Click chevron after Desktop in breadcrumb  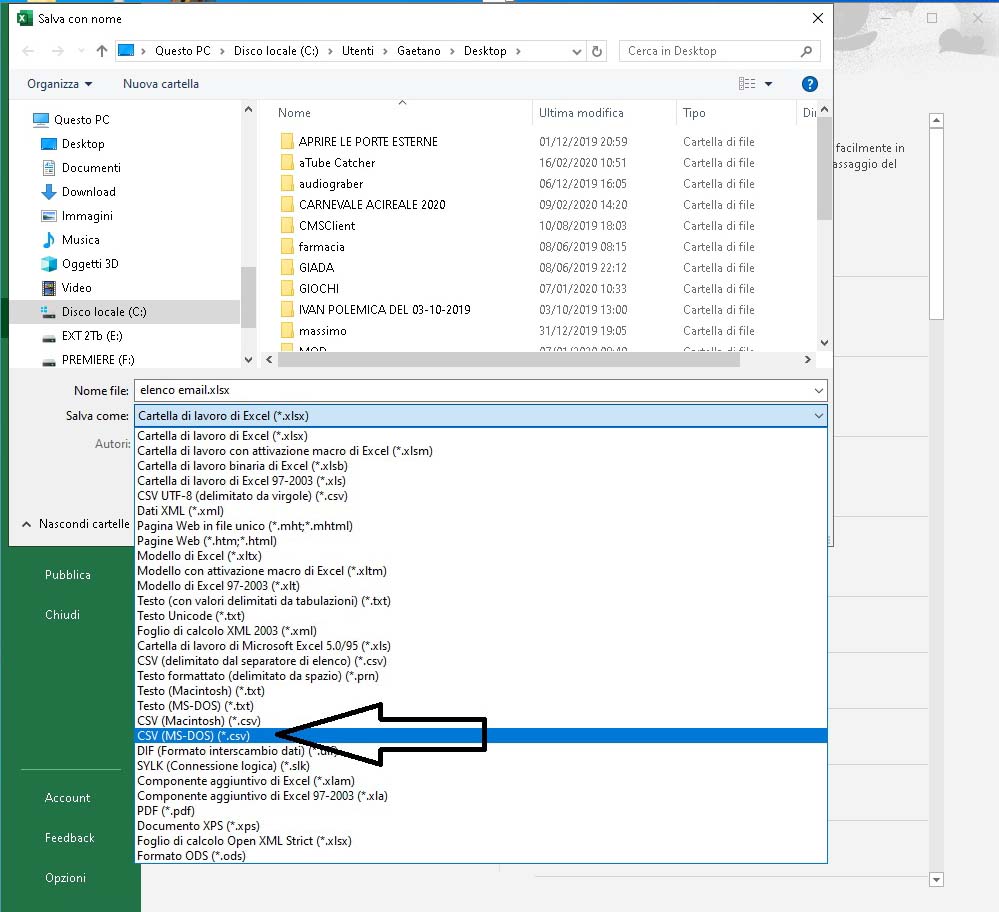(x=518, y=51)
